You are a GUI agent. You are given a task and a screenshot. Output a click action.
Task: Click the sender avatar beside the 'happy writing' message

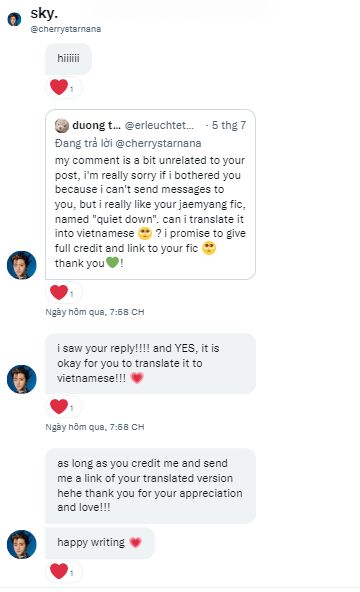point(22,544)
